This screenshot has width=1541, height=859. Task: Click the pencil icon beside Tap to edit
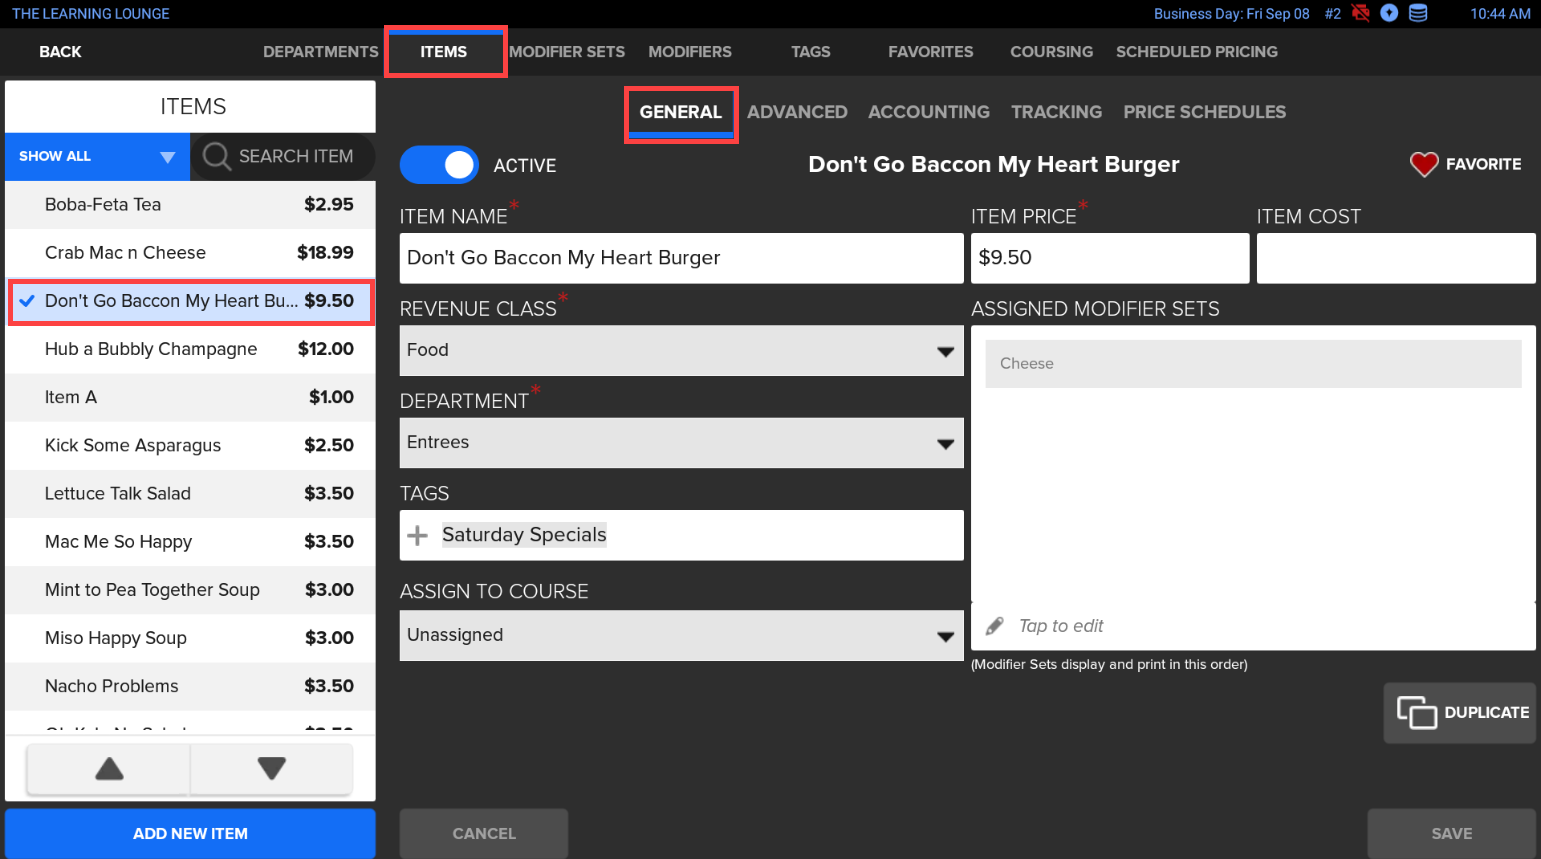pos(995,626)
